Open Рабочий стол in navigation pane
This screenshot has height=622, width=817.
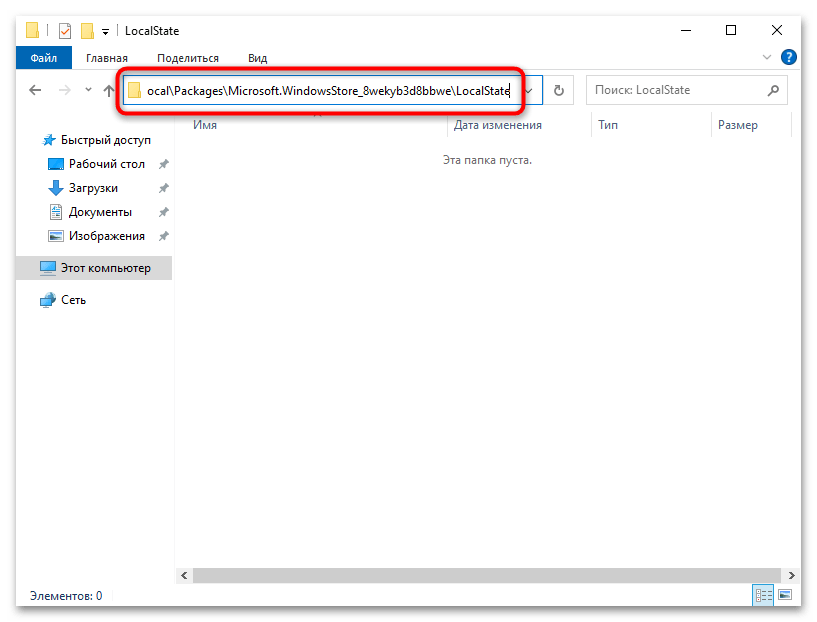click(x=106, y=164)
